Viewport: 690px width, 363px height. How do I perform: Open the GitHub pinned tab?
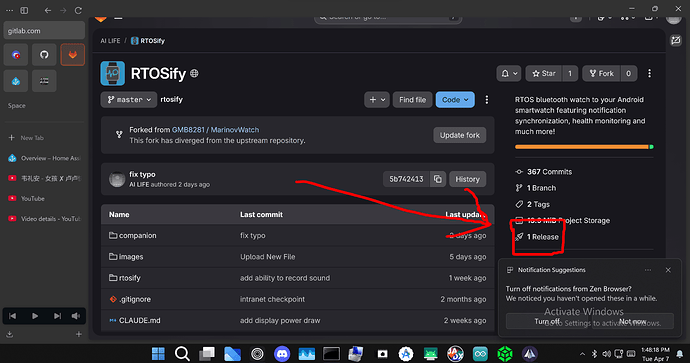(44, 55)
